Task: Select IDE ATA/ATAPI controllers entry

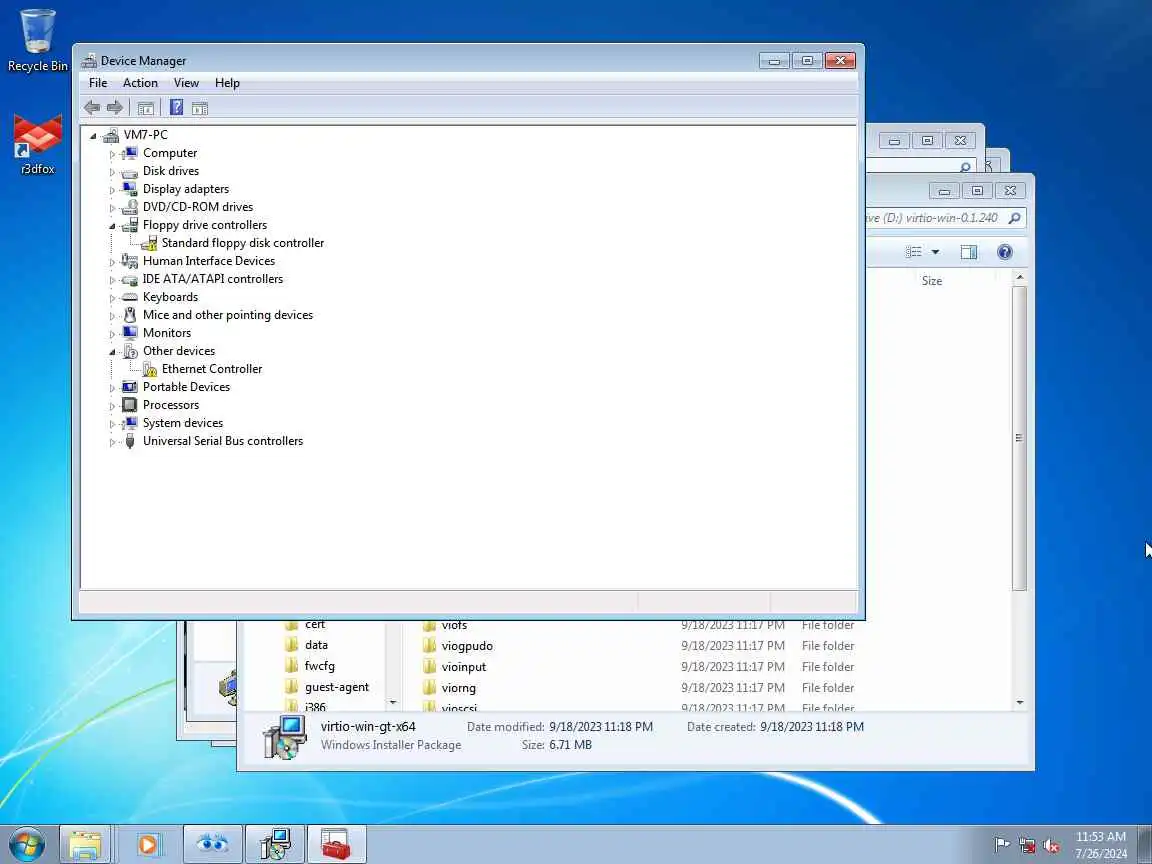Action: [x=213, y=279]
